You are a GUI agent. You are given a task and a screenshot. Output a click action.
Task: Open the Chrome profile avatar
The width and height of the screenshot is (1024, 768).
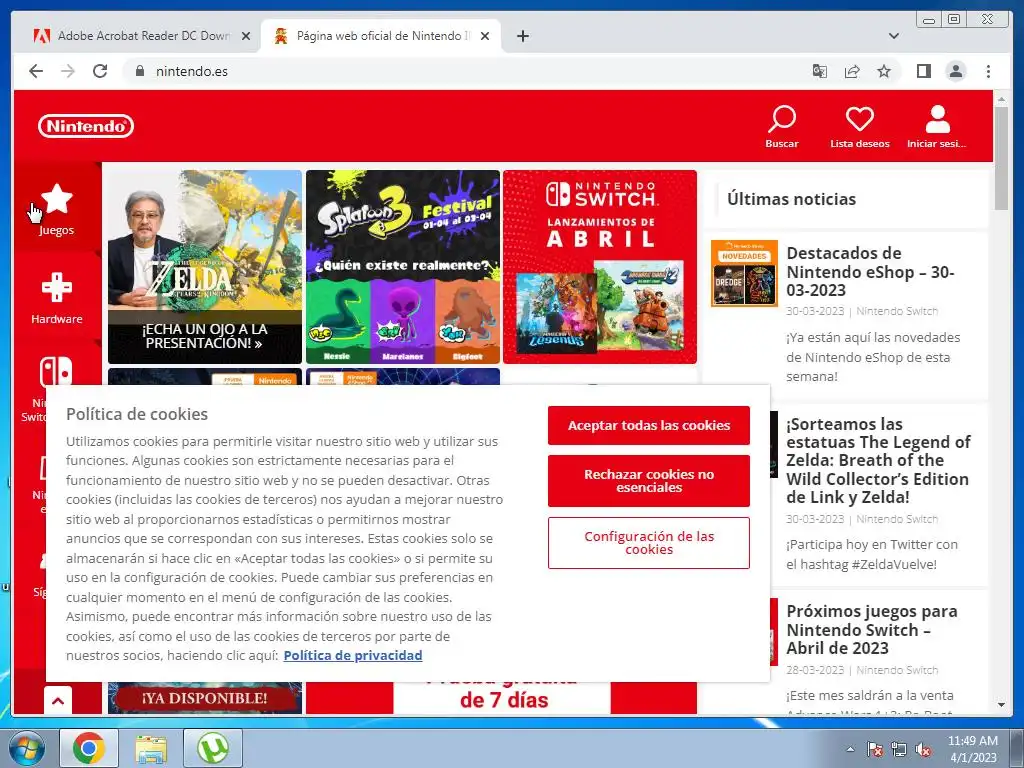click(x=955, y=71)
